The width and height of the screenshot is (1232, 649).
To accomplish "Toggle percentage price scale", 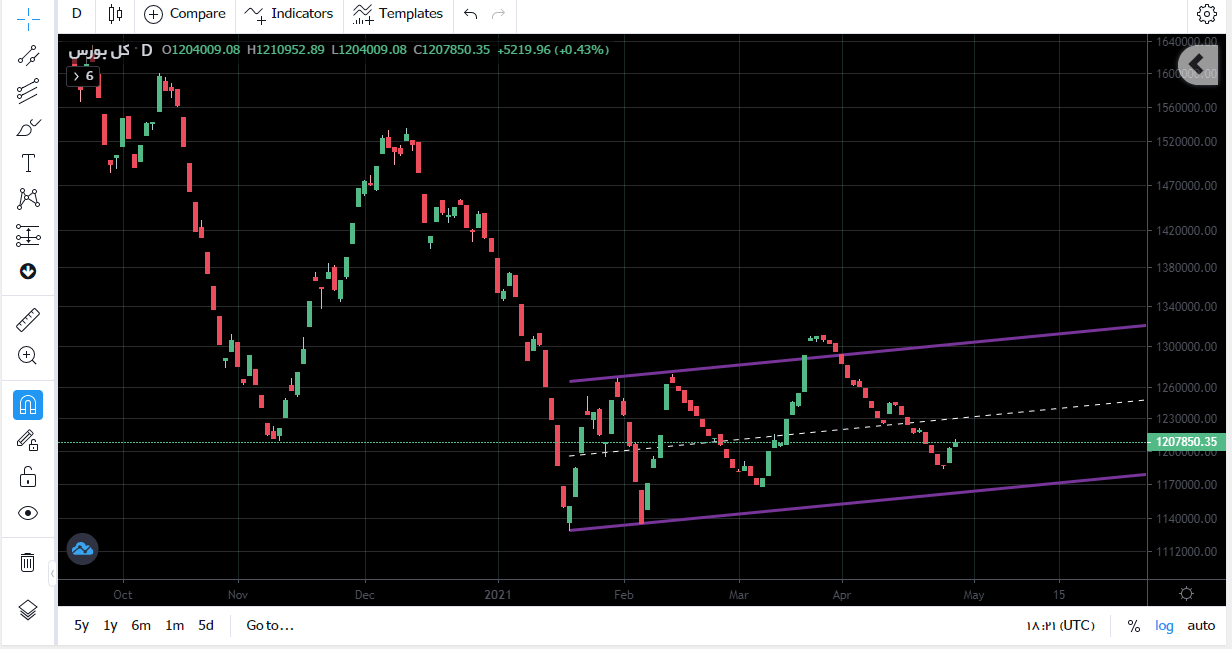I will pos(1134,626).
